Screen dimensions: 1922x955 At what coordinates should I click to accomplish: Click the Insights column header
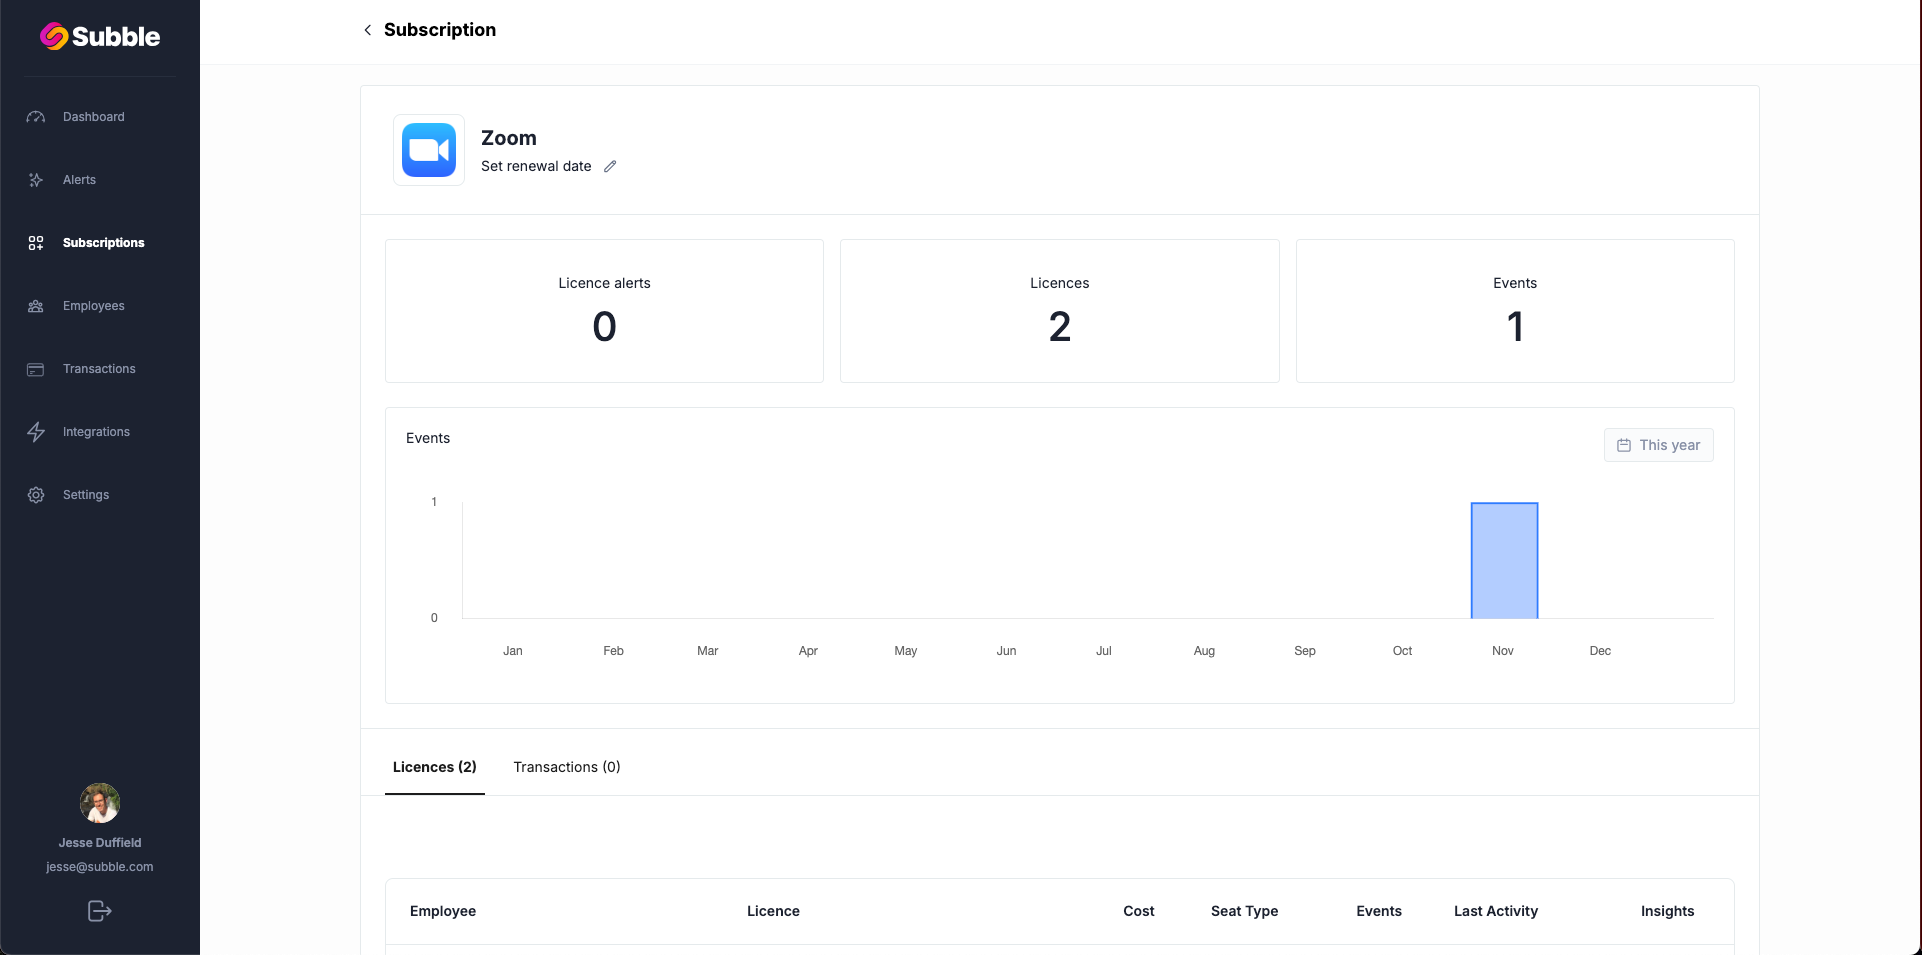pyautogui.click(x=1667, y=911)
